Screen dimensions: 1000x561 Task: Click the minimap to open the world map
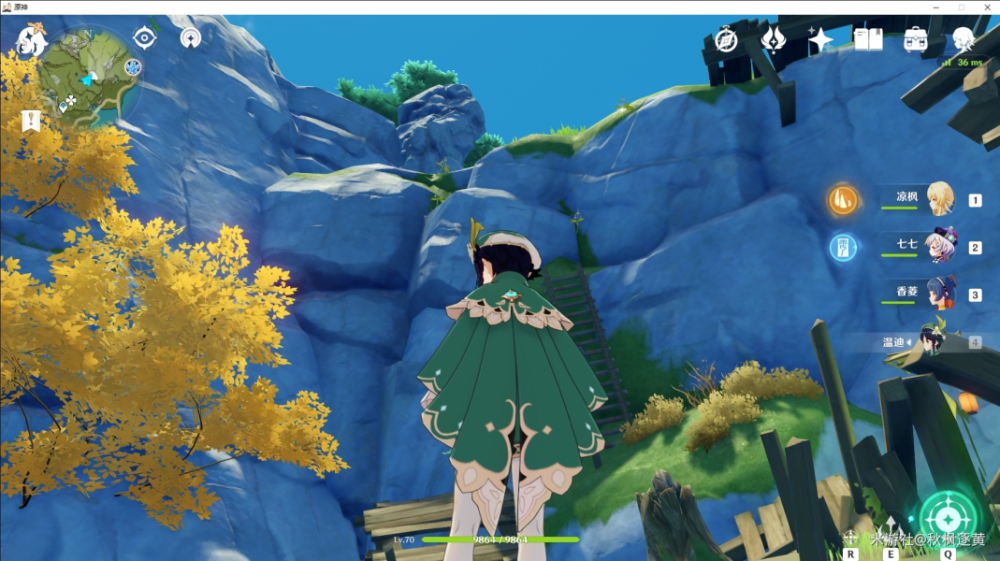(x=87, y=78)
